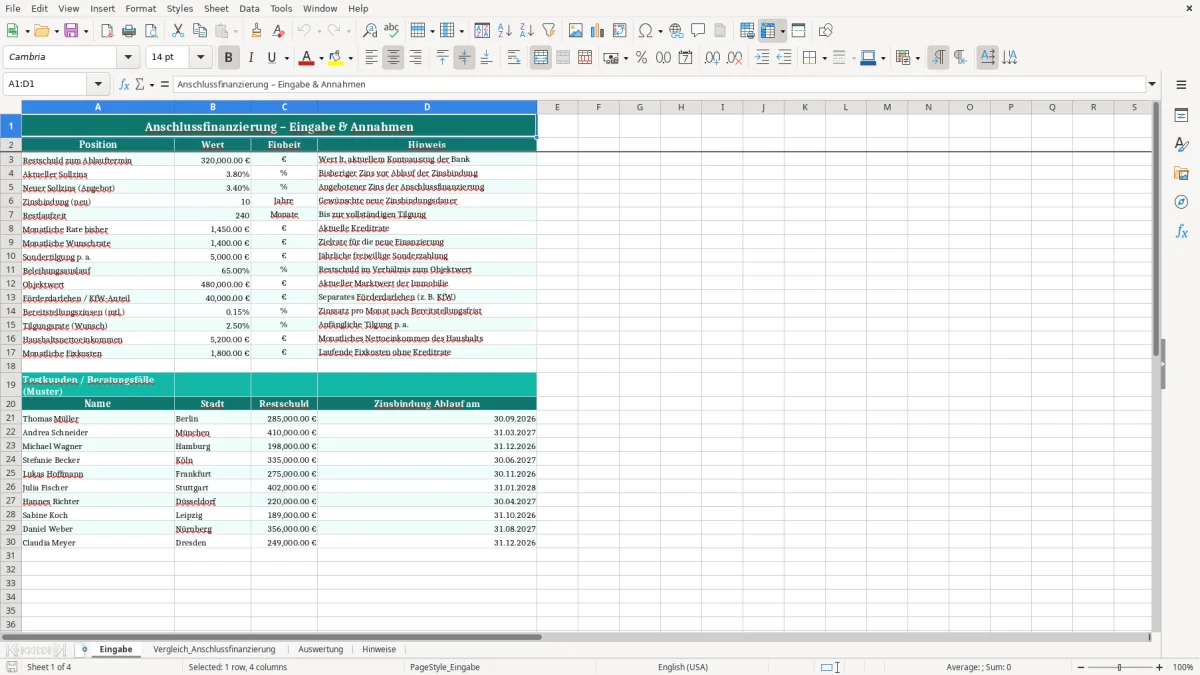Open the Format menu
1200x675 pixels.
[140, 8]
